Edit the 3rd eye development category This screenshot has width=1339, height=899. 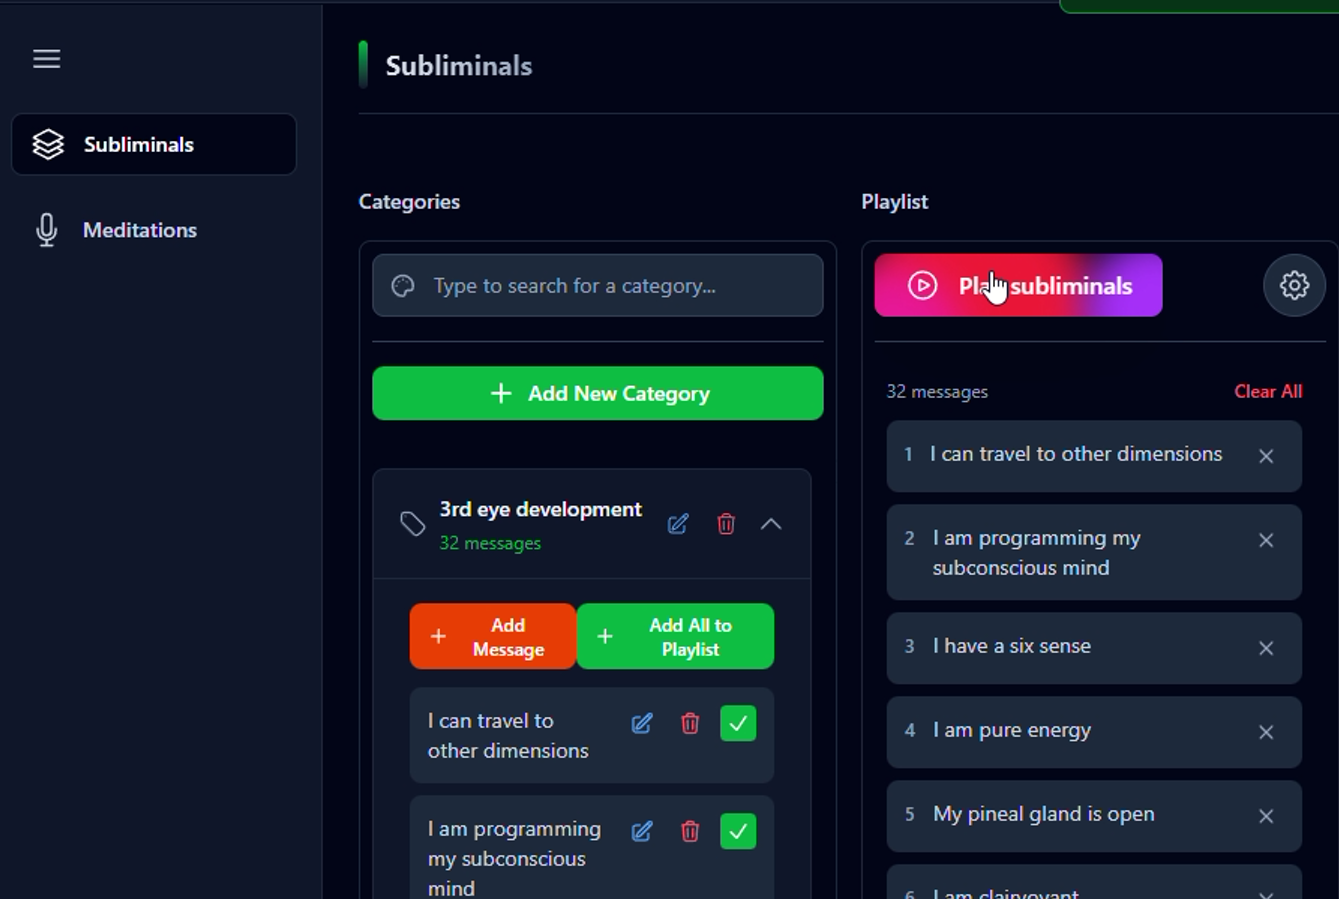pyautogui.click(x=678, y=524)
